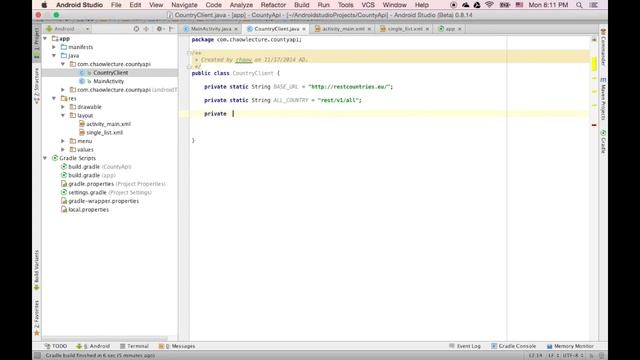Collapse the app module node
This screenshot has height=360, width=640.
45,38
